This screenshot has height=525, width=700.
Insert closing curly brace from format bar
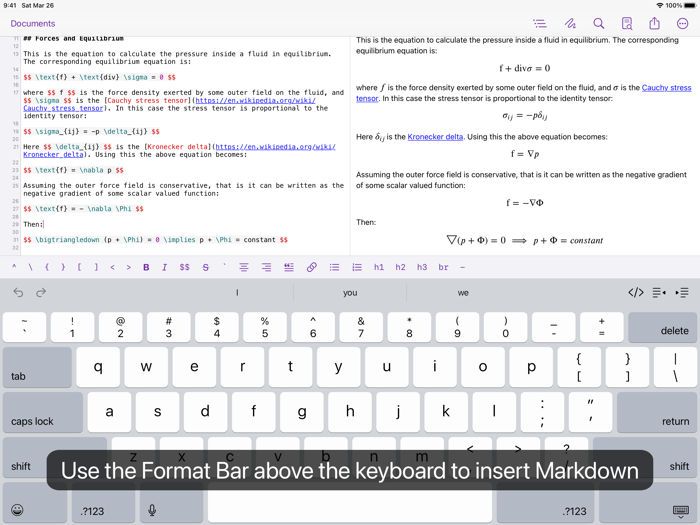coord(63,267)
